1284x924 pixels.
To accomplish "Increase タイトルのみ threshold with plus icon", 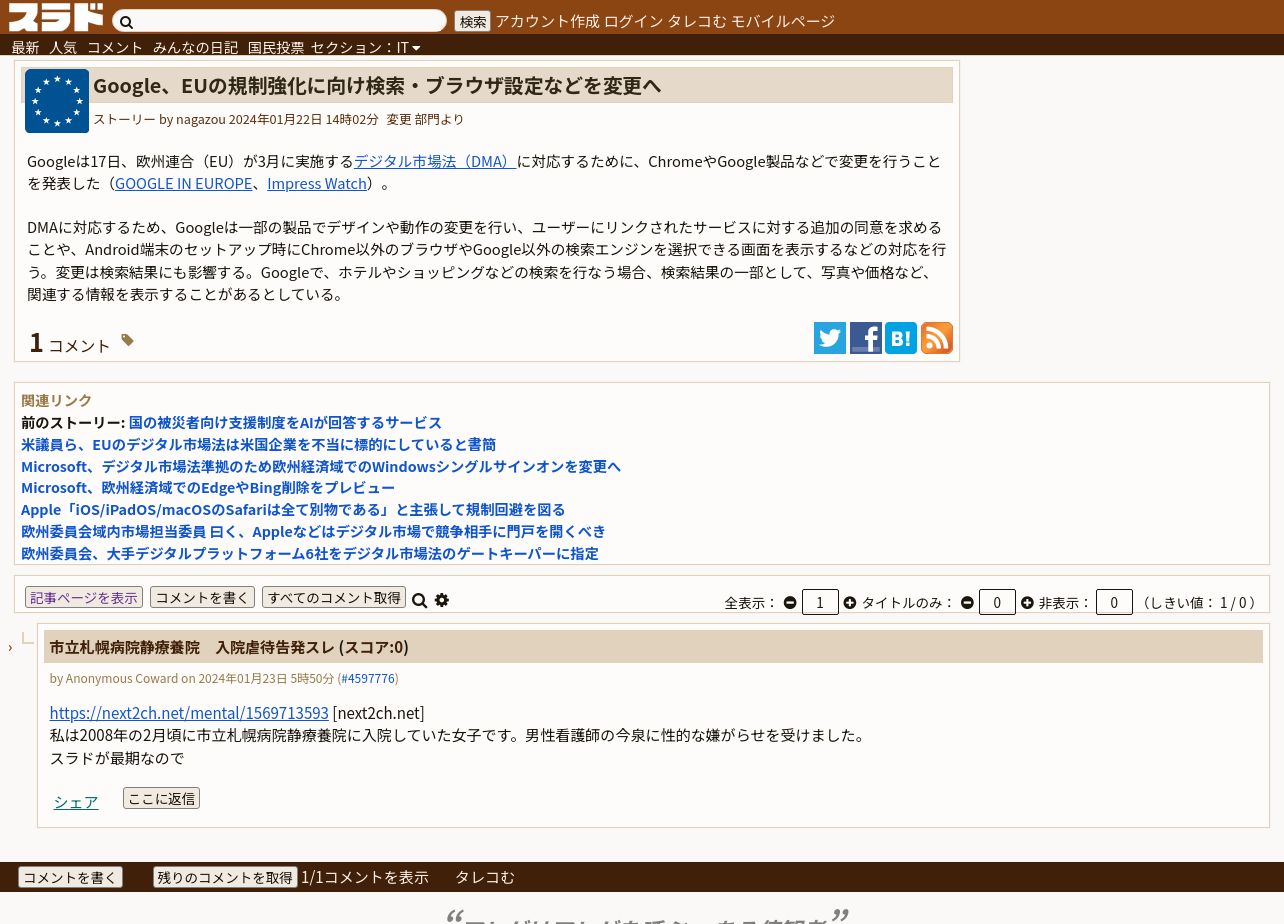I will 1027,603.
